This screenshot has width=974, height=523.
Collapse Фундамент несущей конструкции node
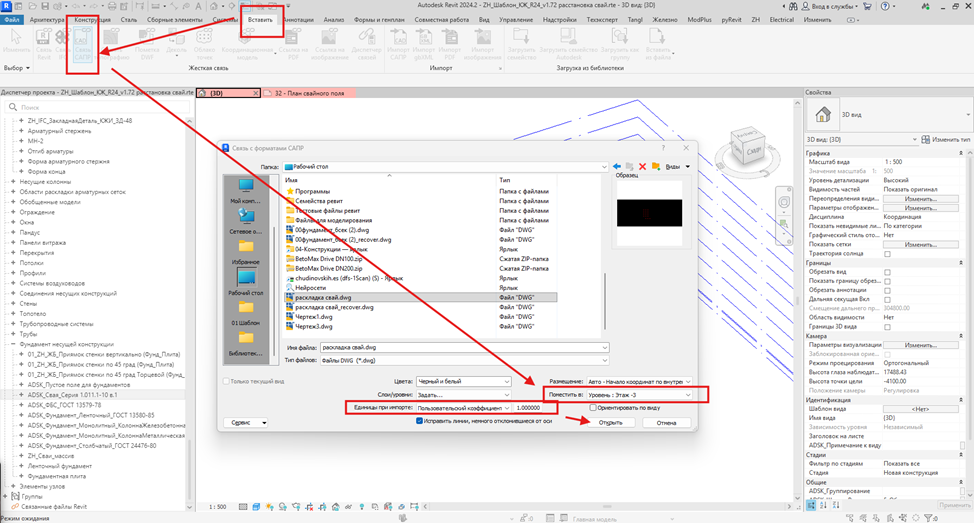[x=13, y=344]
